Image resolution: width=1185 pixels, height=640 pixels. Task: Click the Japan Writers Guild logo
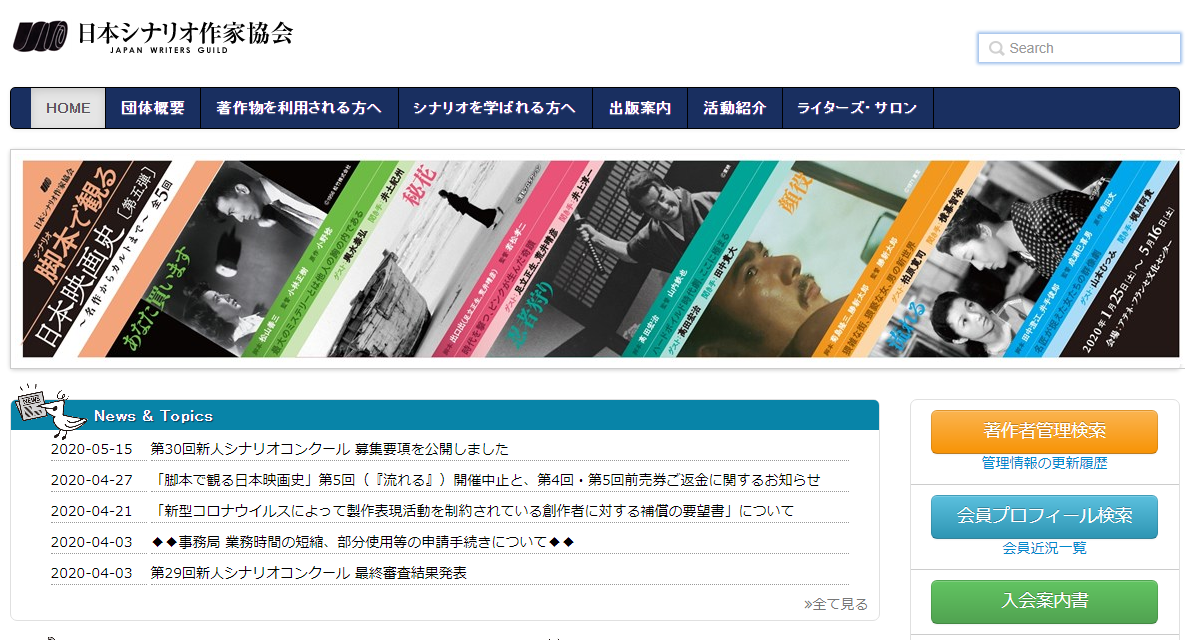(153, 36)
